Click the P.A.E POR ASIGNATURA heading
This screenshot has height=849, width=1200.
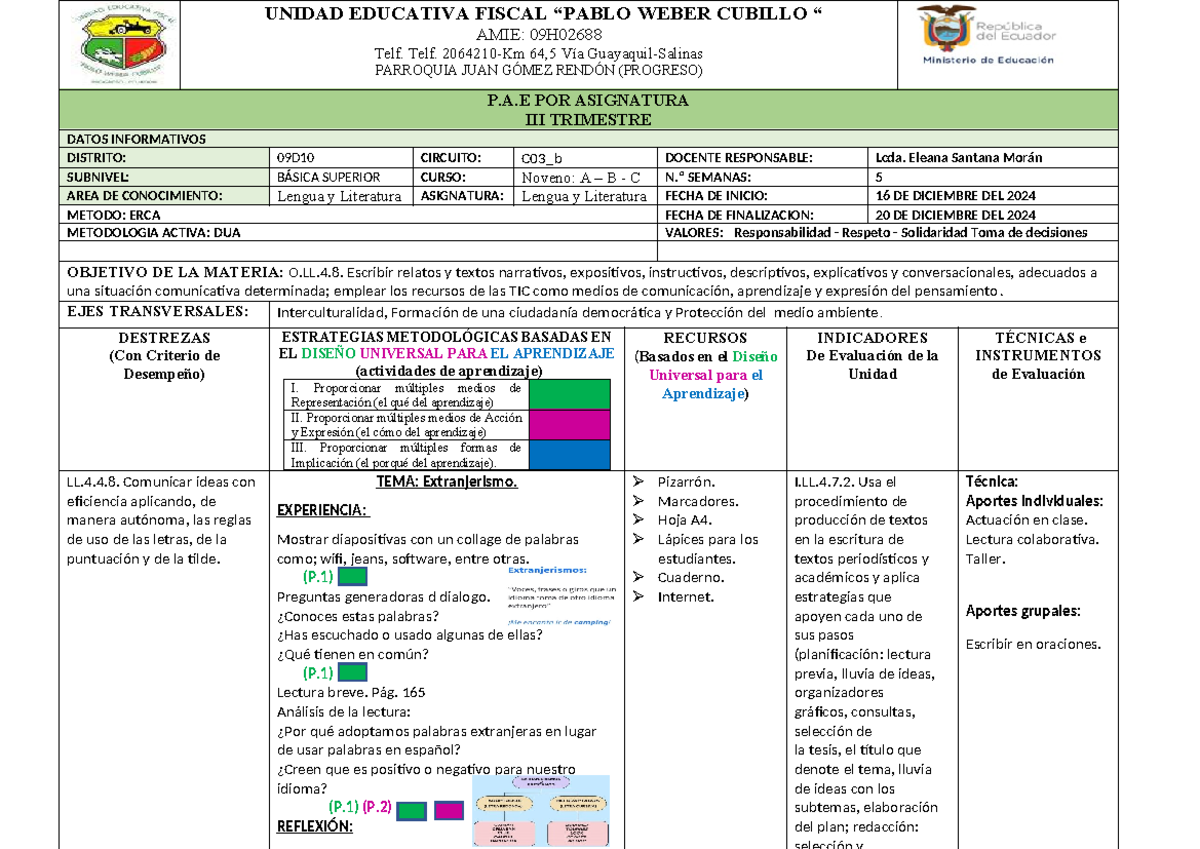click(587, 101)
